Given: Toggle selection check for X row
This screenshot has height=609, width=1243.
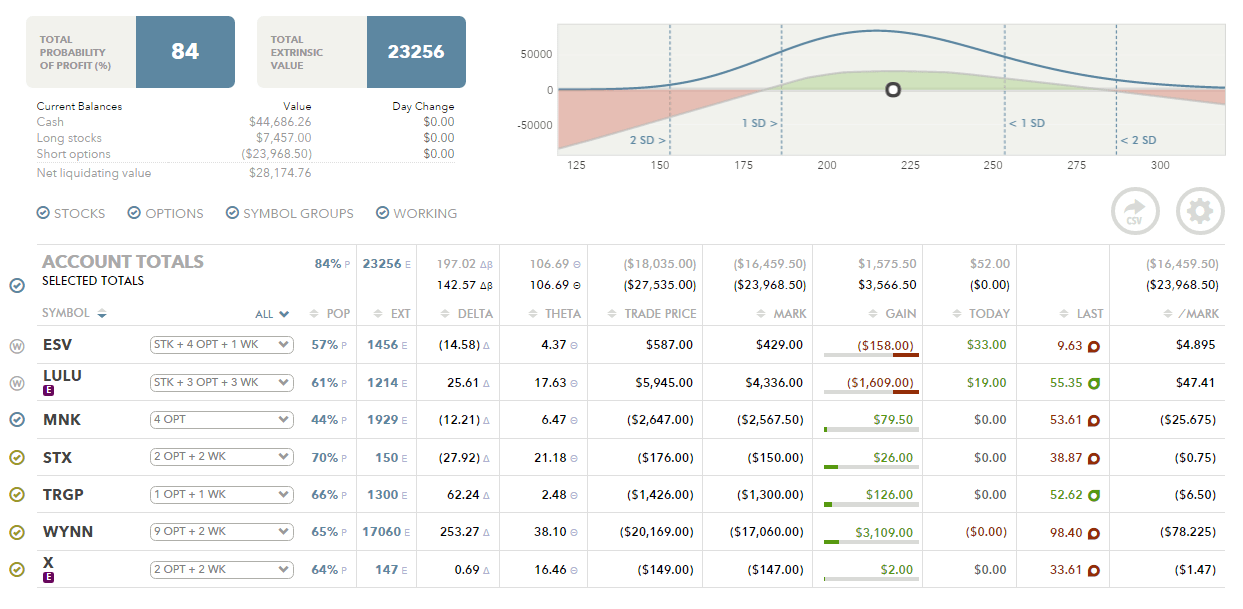Looking at the screenshot, I should point(17,571).
